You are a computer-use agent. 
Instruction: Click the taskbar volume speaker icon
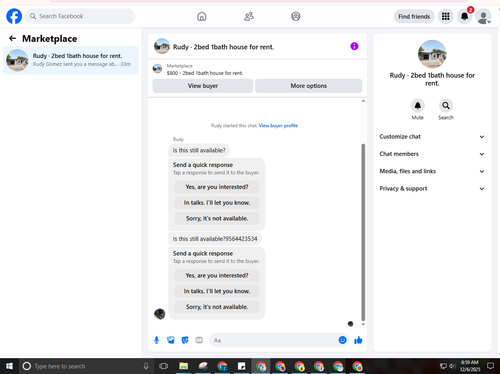point(452,366)
